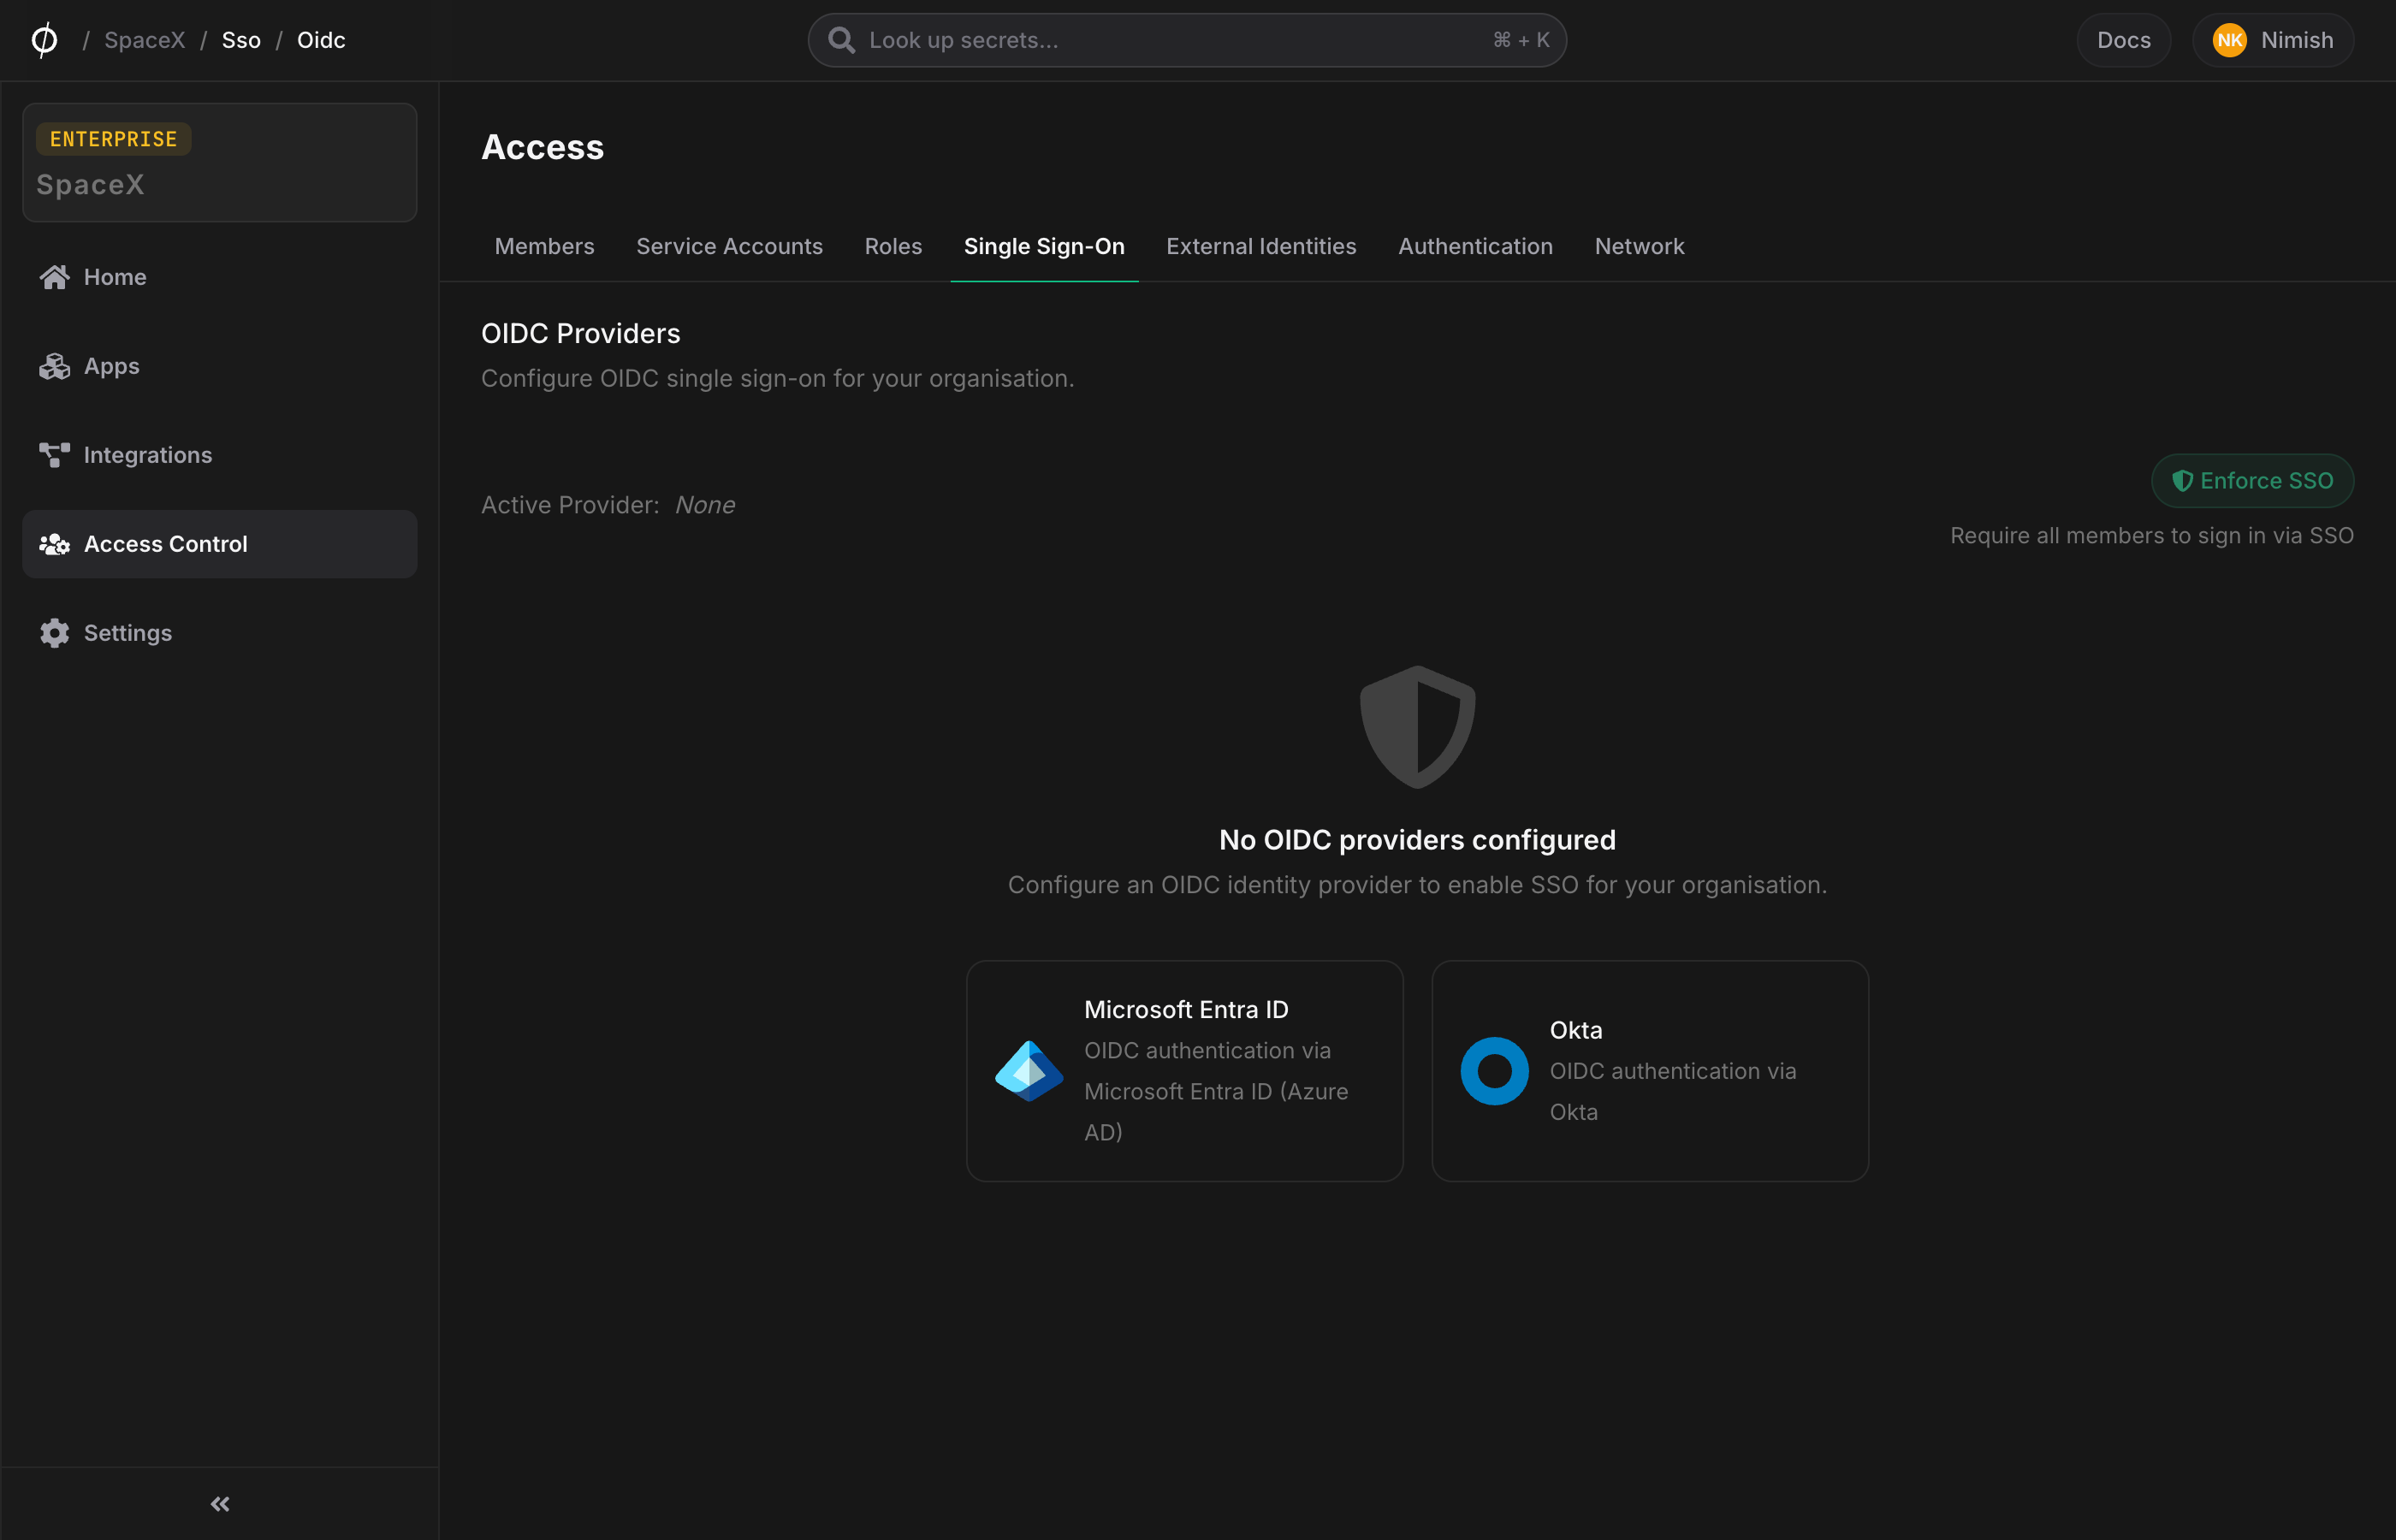Open the Docs page
This screenshot has width=2396, height=1540.
[2123, 40]
